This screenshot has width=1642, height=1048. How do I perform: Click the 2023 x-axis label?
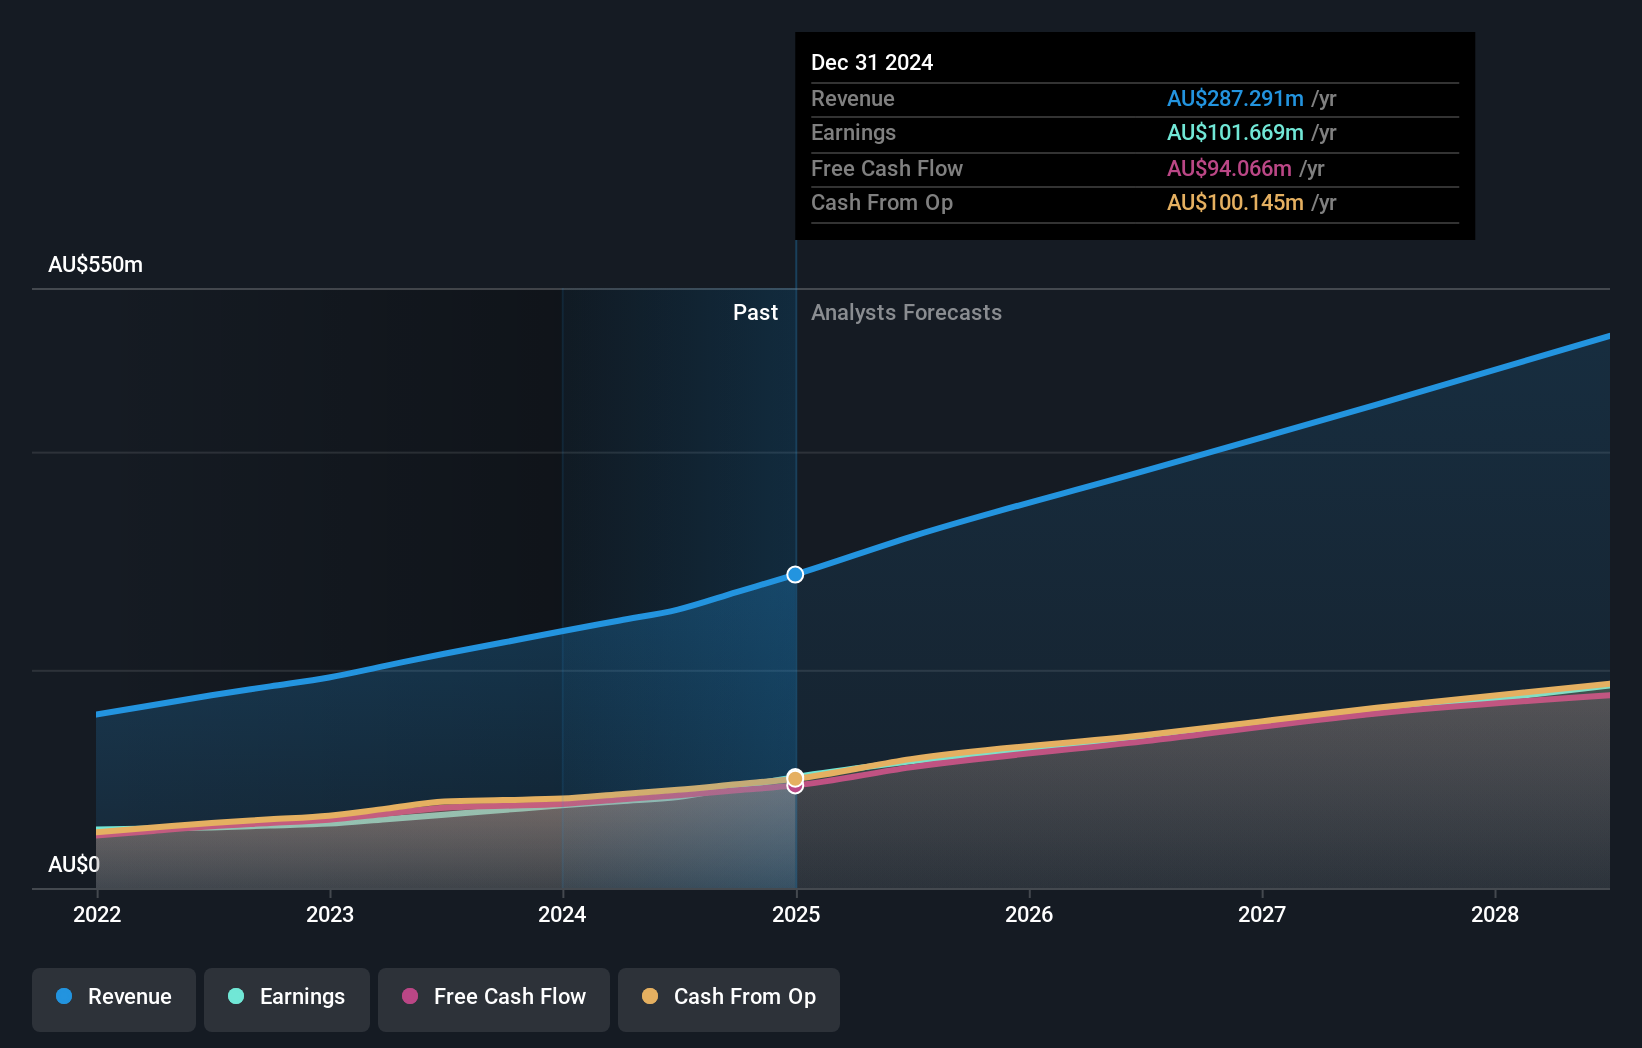(x=330, y=914)
